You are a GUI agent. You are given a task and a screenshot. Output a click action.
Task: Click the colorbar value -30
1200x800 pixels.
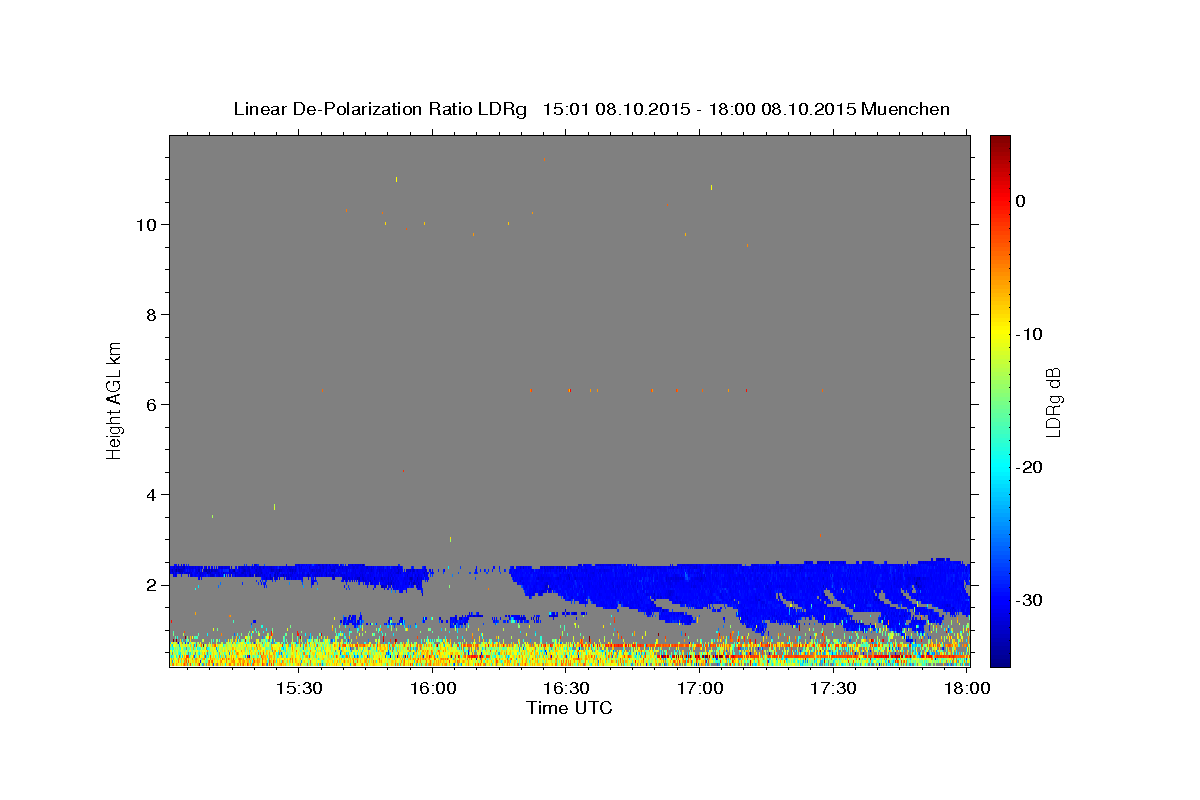tap(1028, 600)
